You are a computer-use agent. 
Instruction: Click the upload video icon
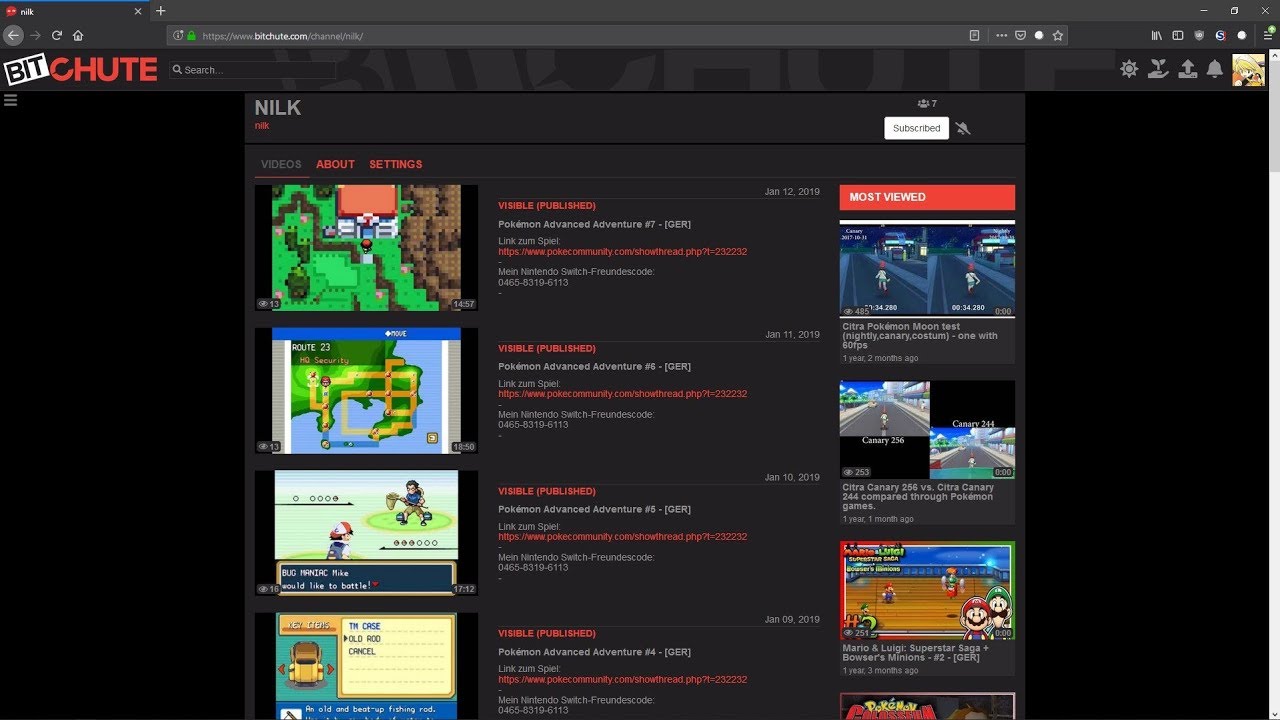point(1187,69)
